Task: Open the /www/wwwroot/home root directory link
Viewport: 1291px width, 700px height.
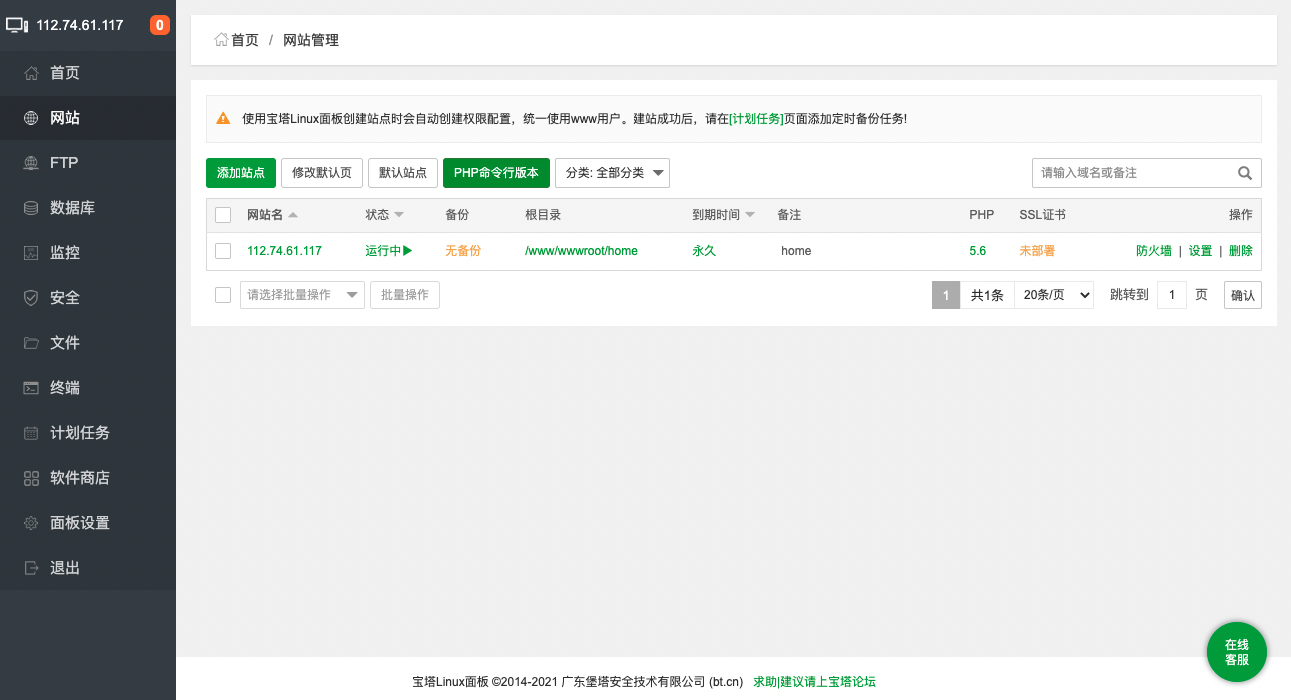Action: coord(581,251)
